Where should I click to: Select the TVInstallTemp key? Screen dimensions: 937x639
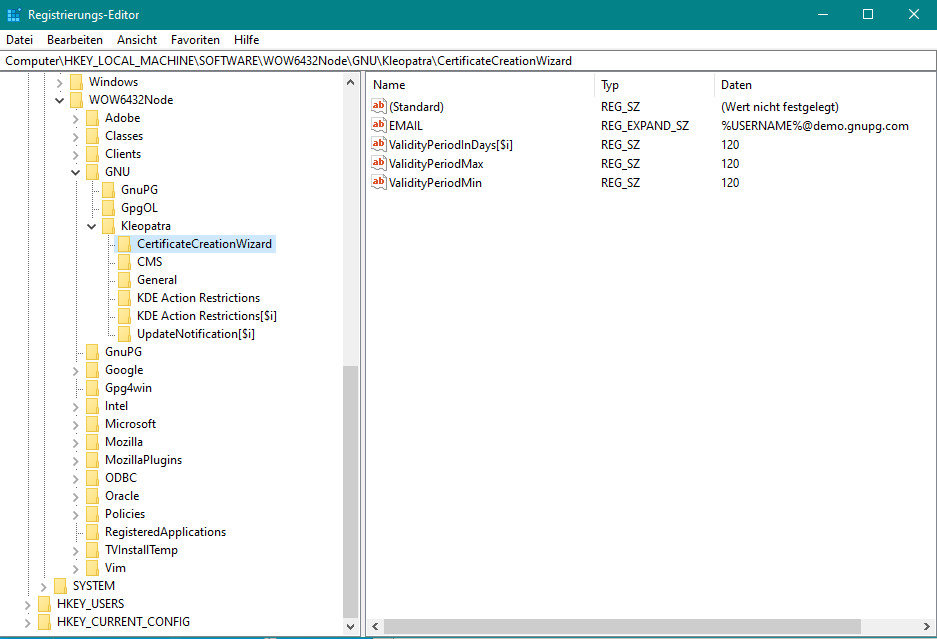(141, 550)
